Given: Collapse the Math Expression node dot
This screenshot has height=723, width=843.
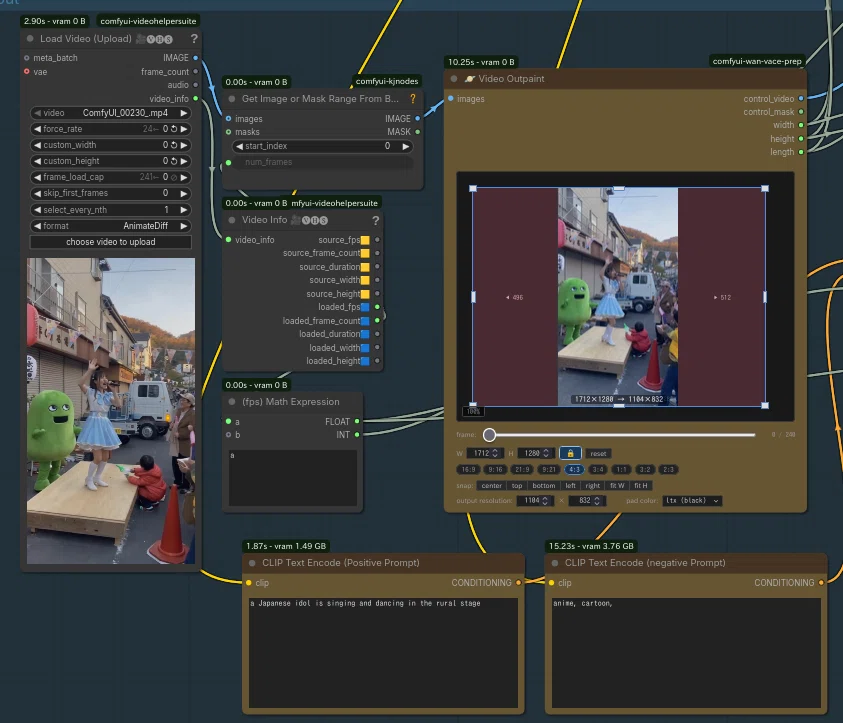Looking at the screenshot, I should point(232,402).
